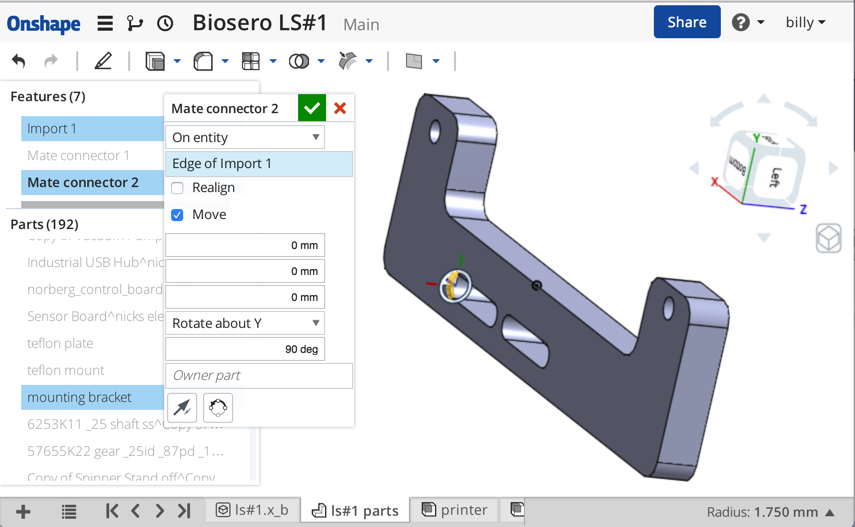Click the reorient secondary axis icon
Screen dimensions: 855x527
(218, 408)
